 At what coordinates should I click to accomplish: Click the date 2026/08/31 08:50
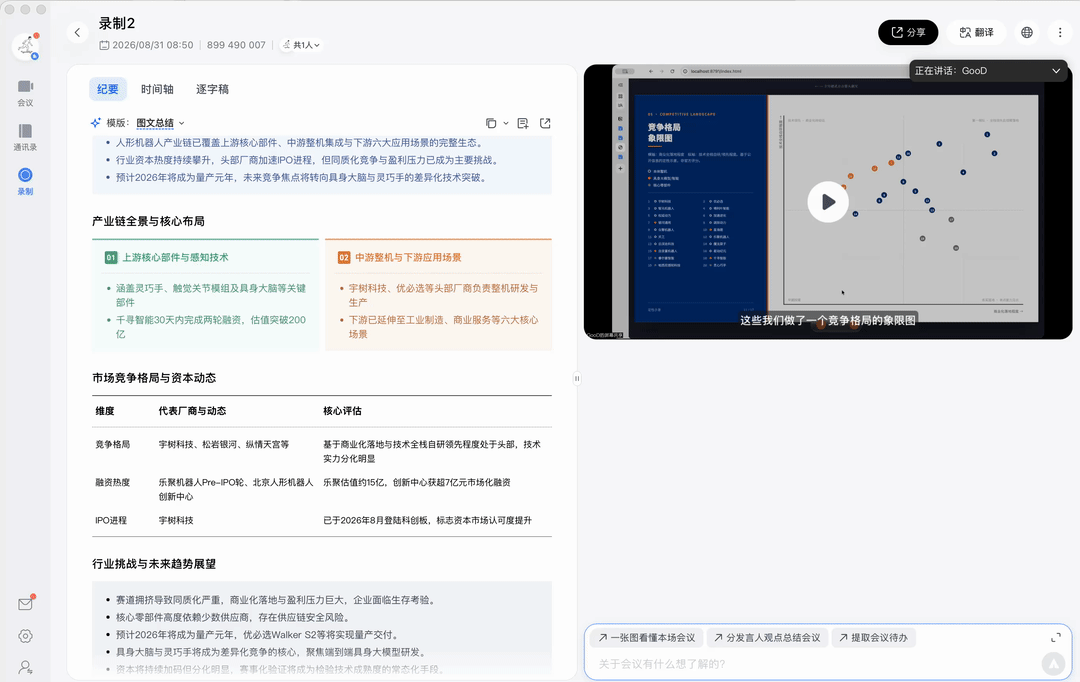tap(152, 45)
